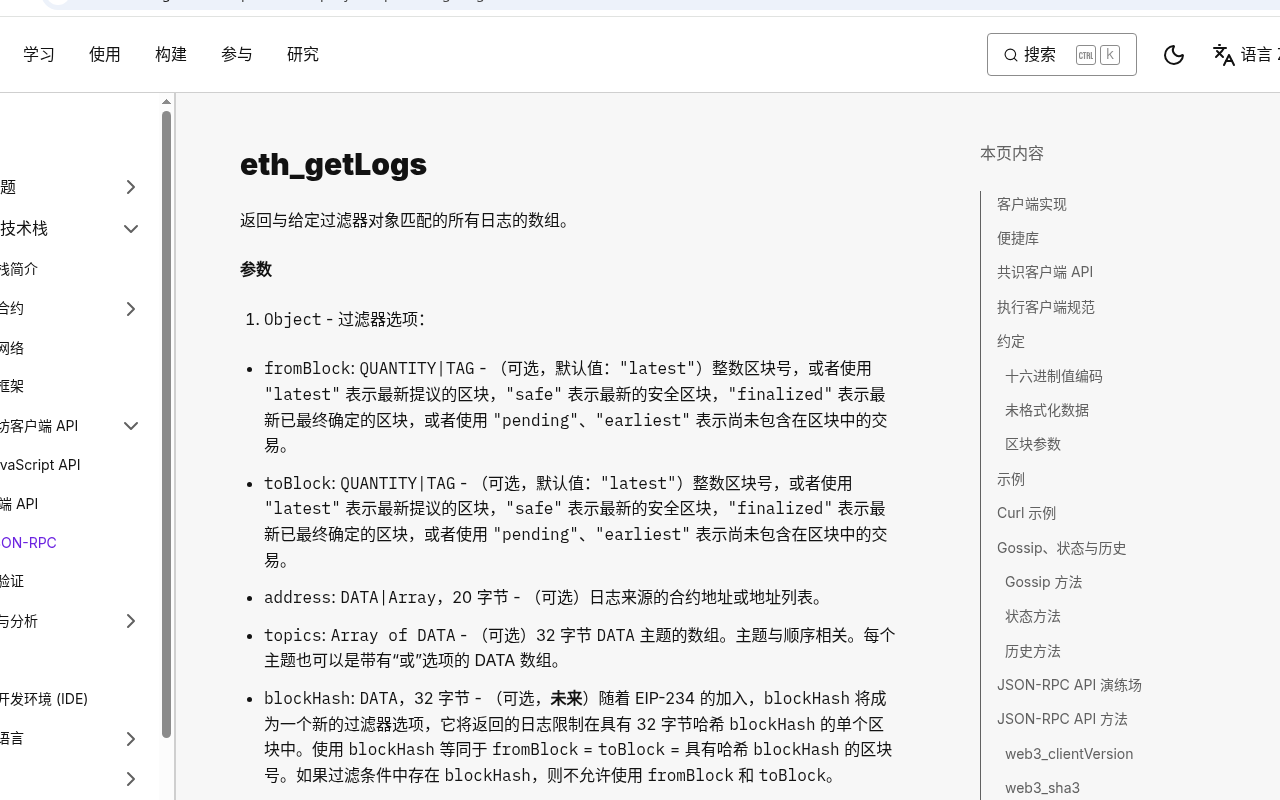Click the eth_getLogs page heading

333,164
